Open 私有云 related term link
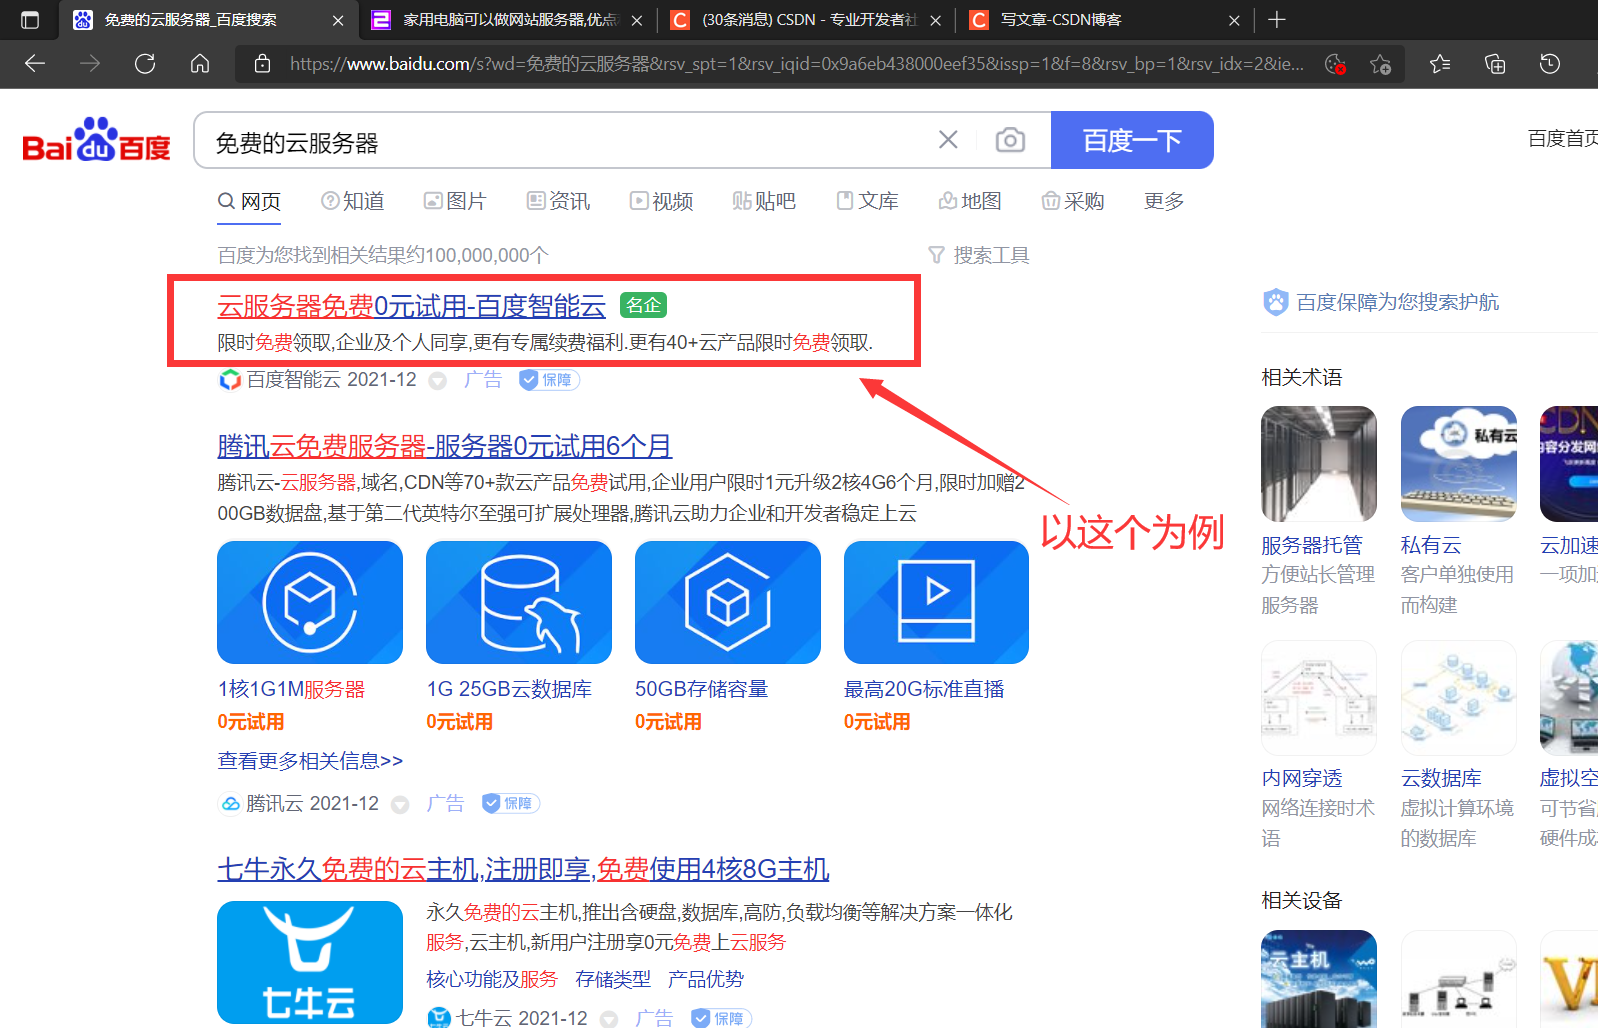This screenshot has height=1028, width=1598. [1431, 545]
